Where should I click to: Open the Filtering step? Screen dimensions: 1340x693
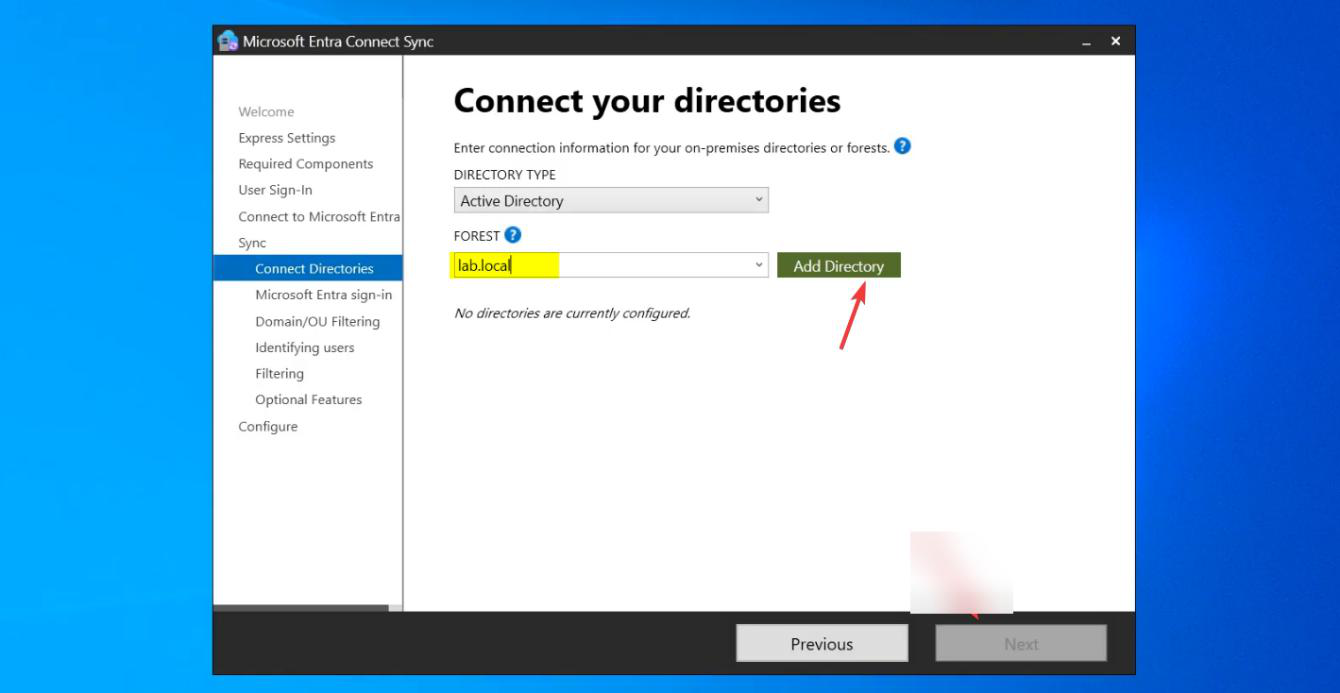pyautogui.click(x=280, y=374)
